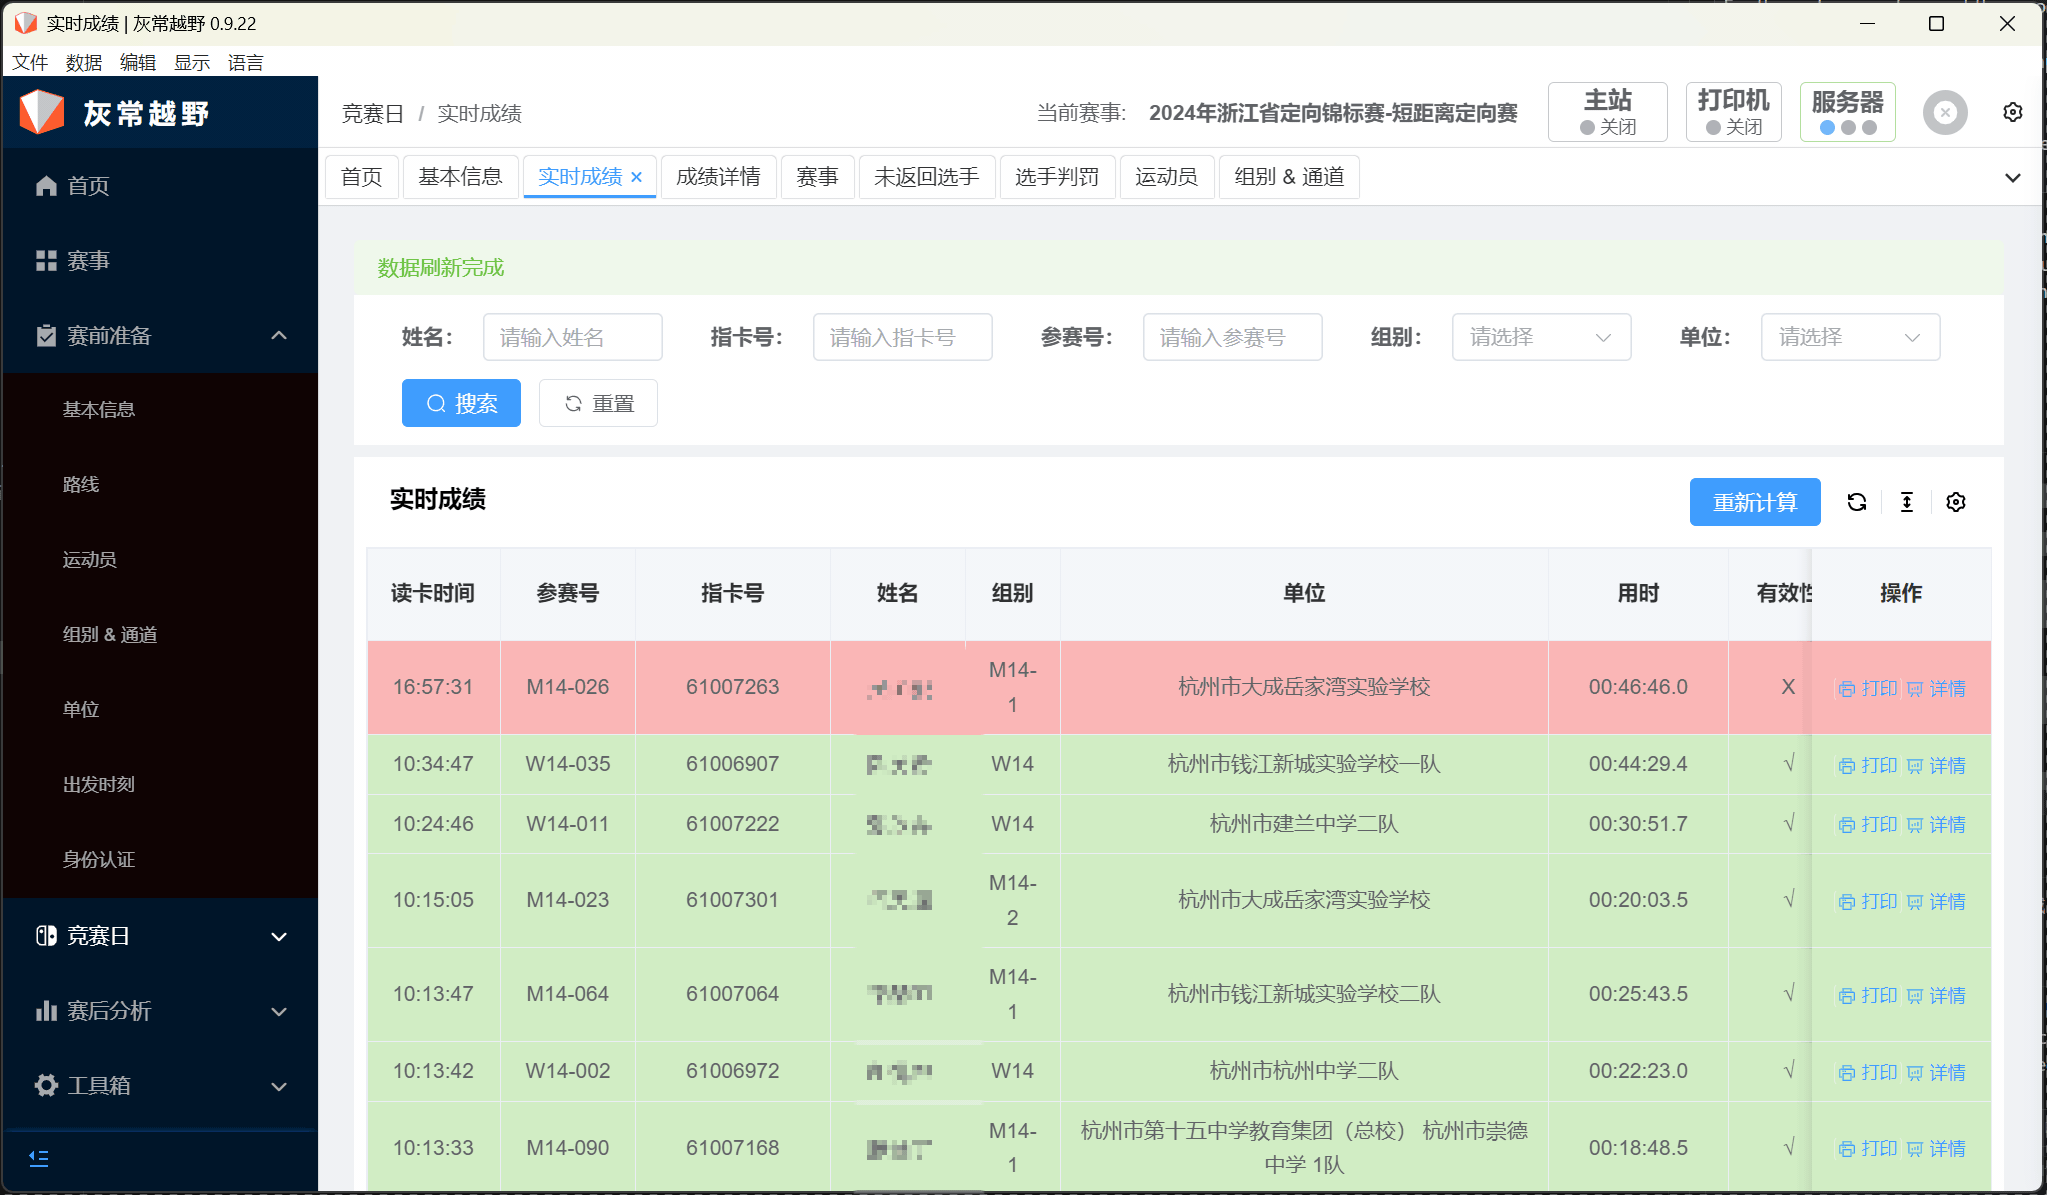
Task: Open the 单位 dropdown
Action: tap(1850, 337)
